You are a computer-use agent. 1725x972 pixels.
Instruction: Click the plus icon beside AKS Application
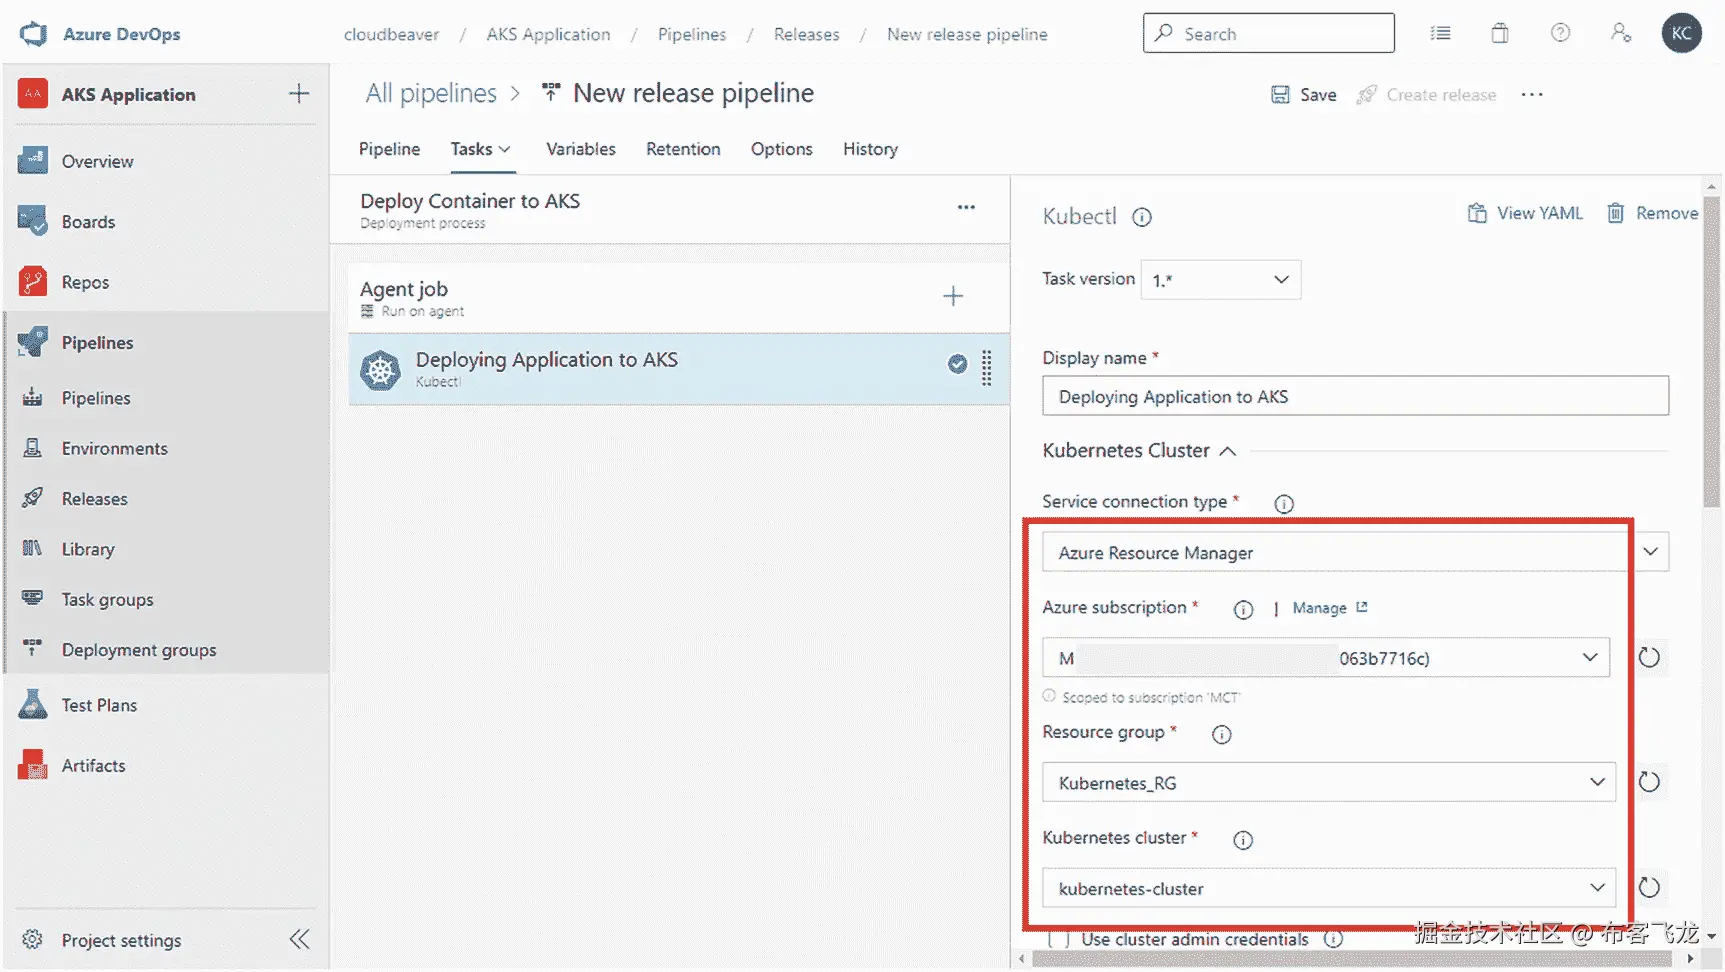coord(299,94)
